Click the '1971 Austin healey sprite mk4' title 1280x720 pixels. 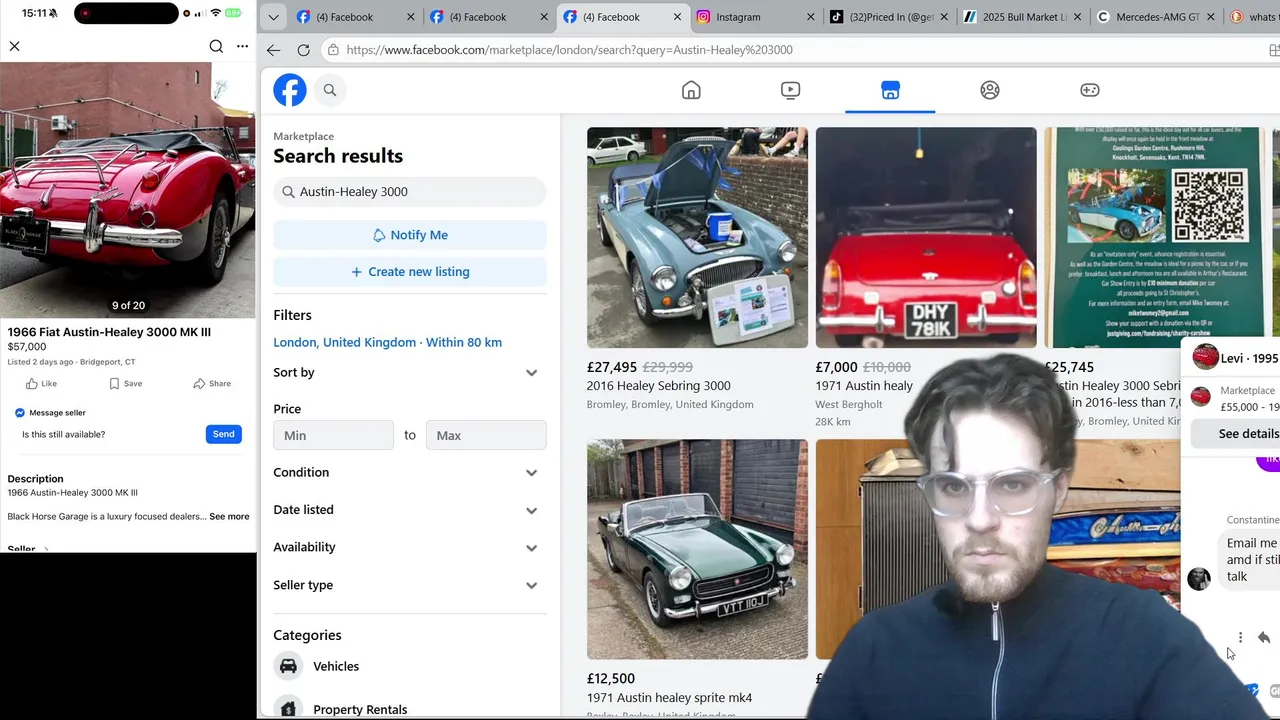[670, 698]
